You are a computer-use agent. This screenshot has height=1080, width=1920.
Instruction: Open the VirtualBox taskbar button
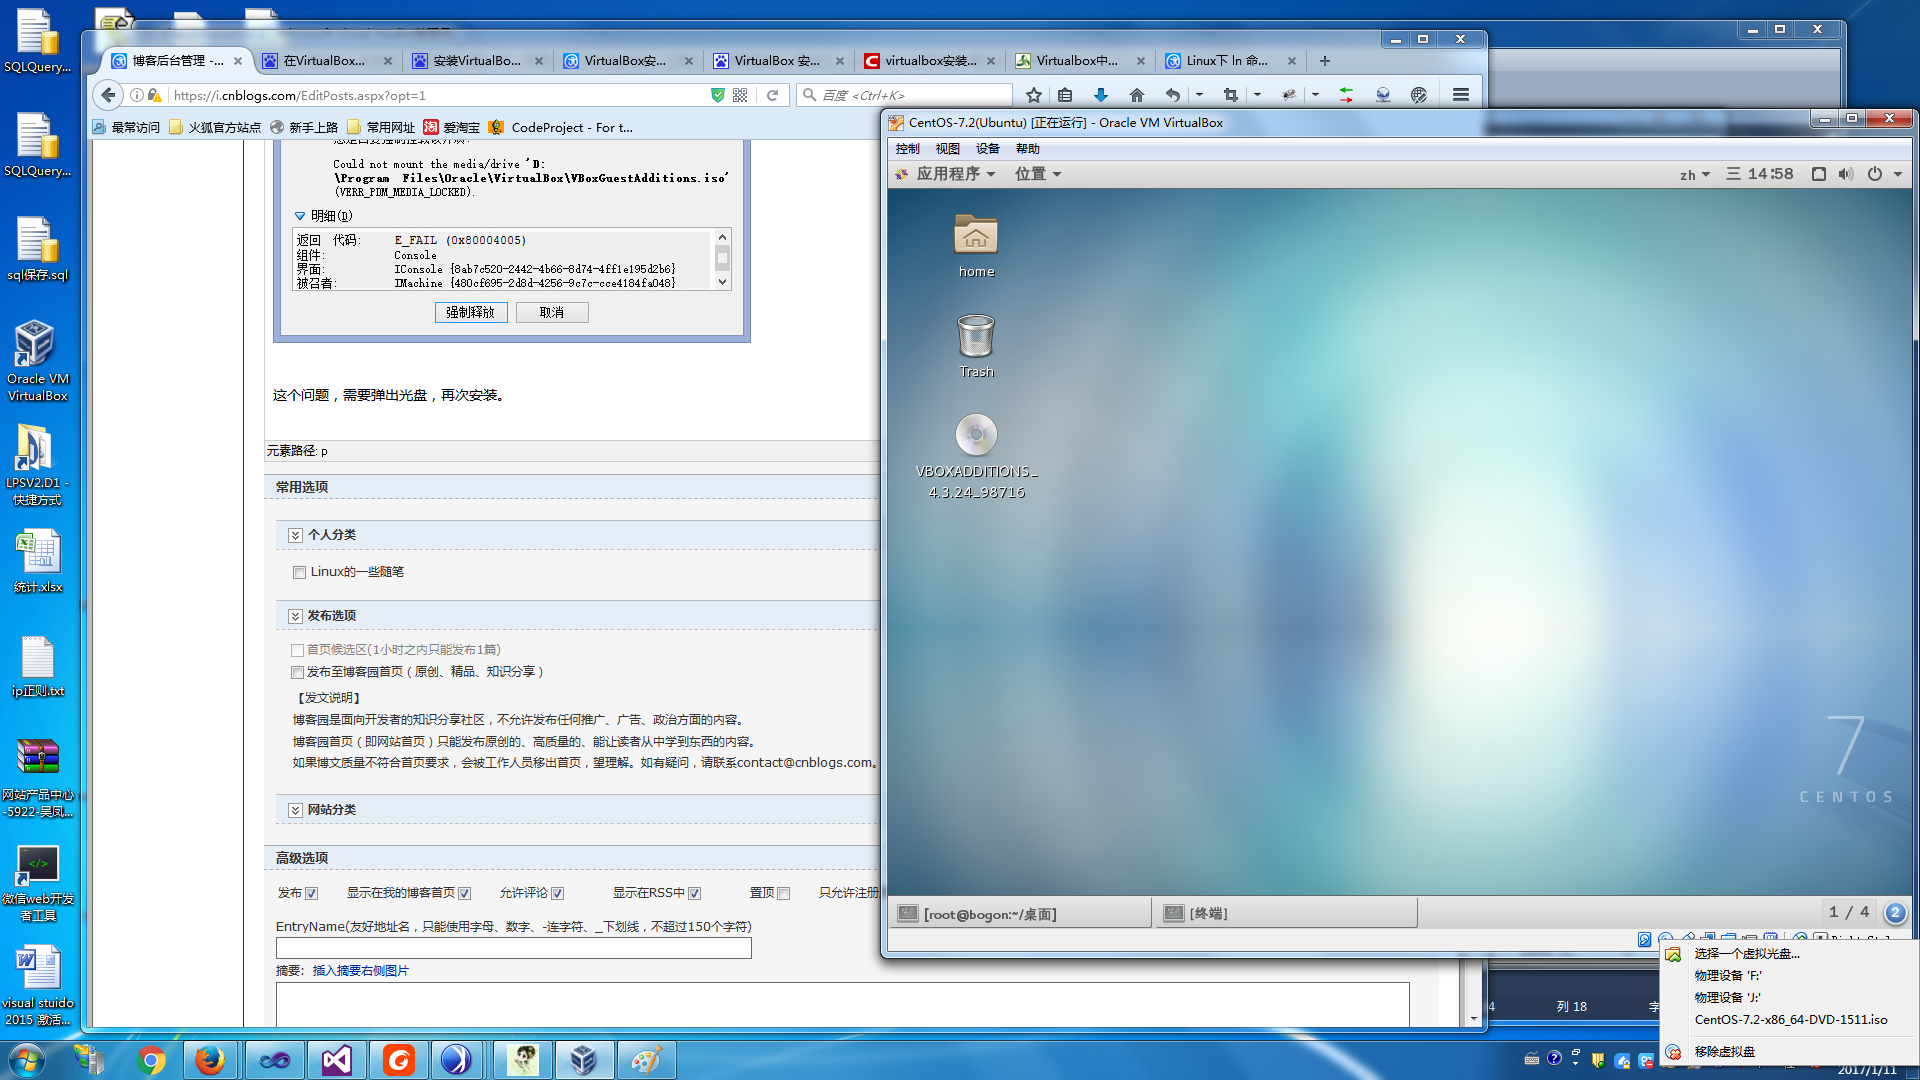584,1060
